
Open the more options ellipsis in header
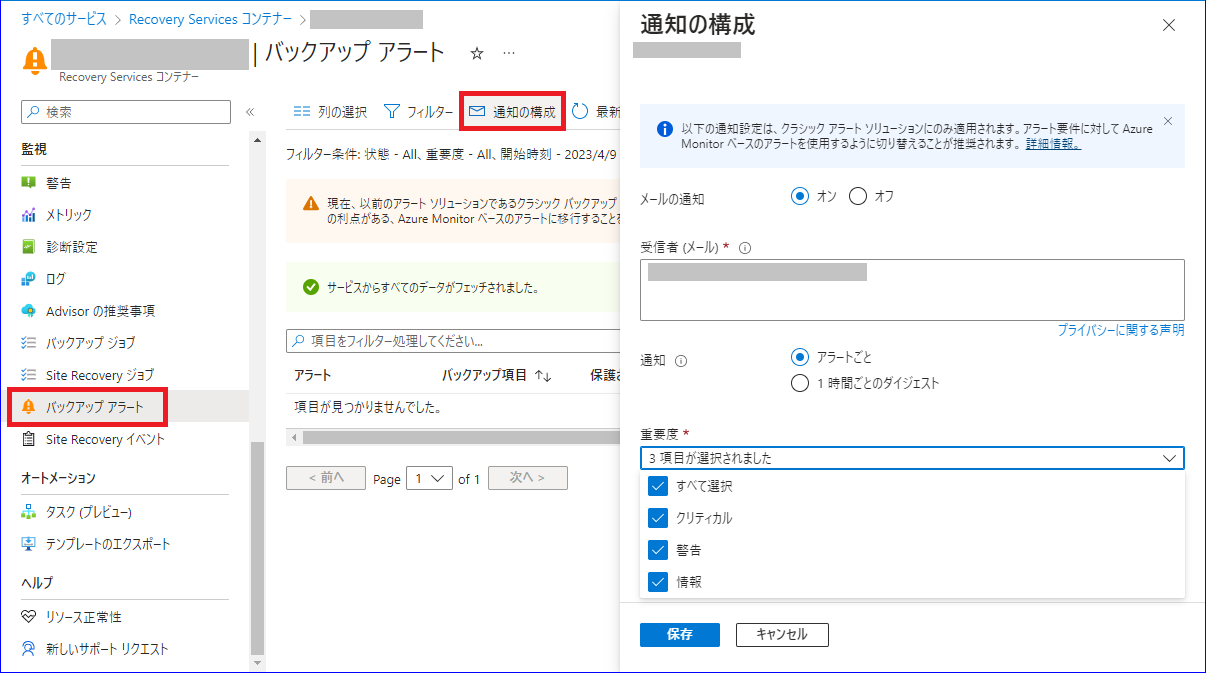[509, 53]
